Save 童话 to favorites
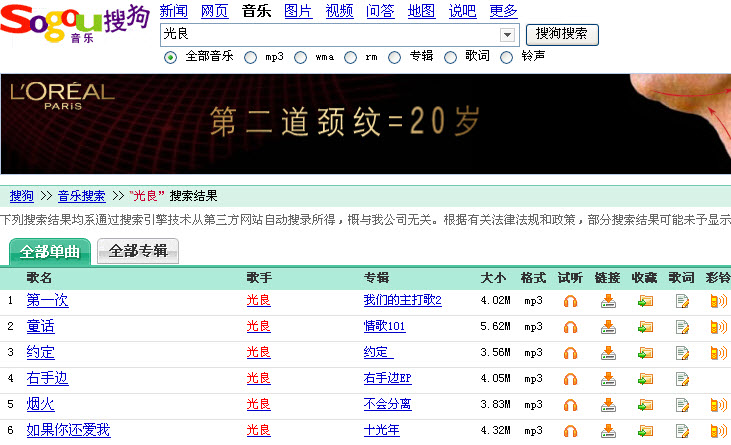 645,328
